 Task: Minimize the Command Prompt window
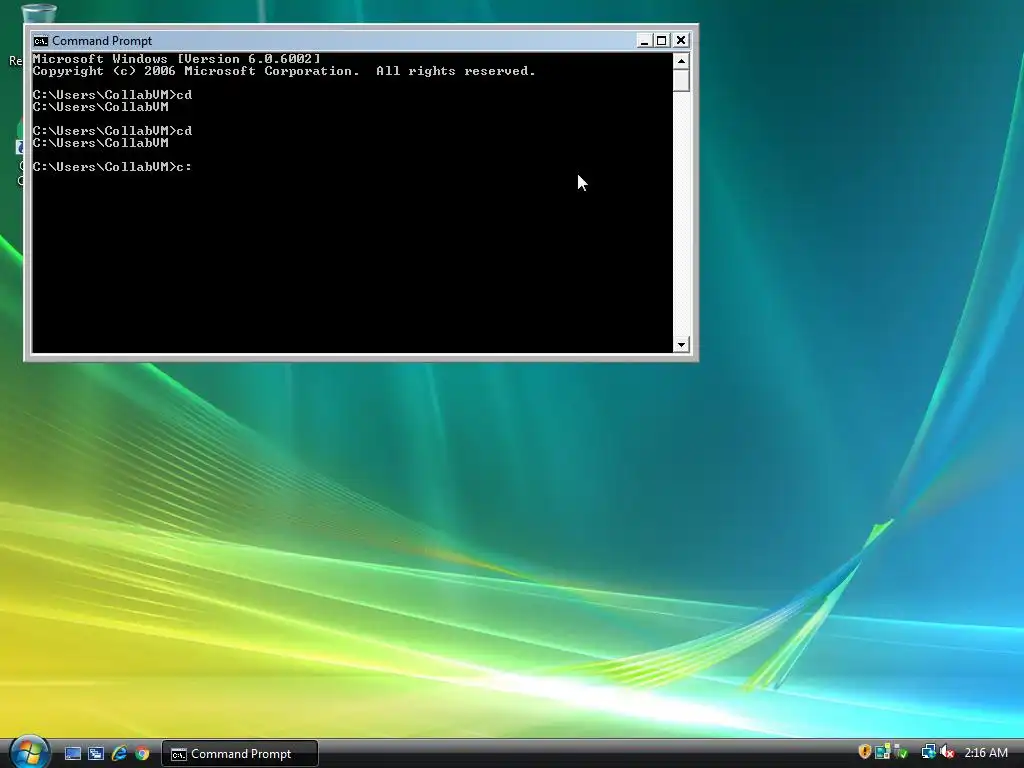click(x=643, y=40)
